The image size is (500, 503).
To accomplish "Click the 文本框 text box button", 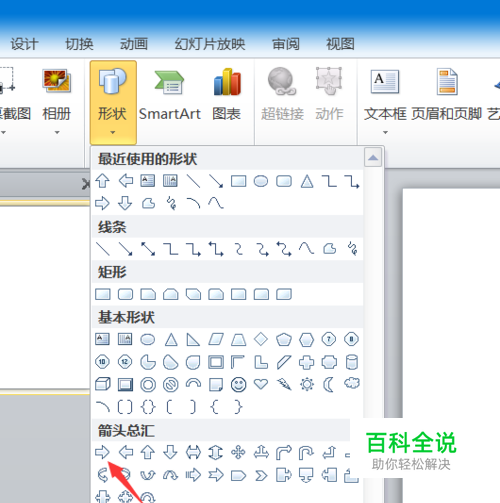I will [385, 95].
